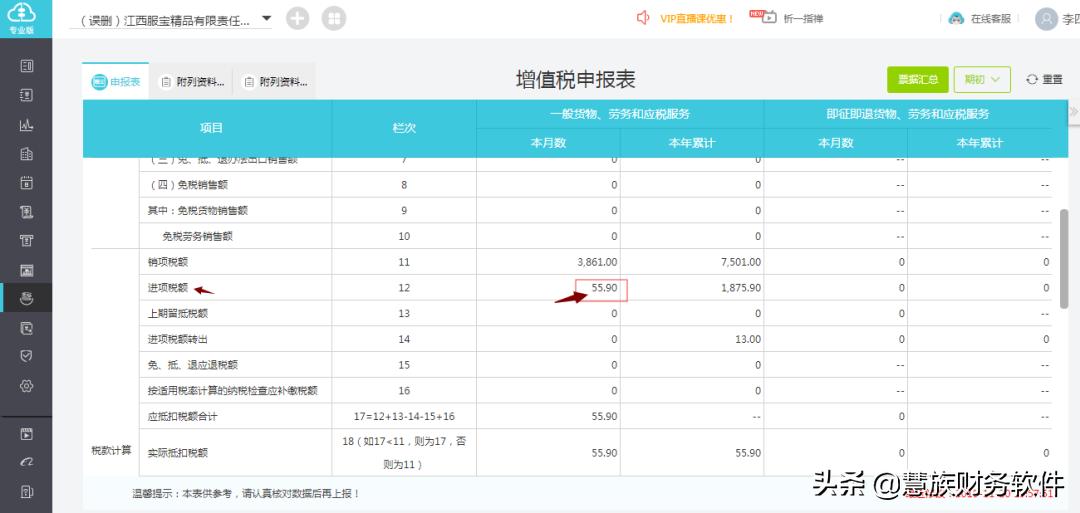Click the 栏次 column header

[404, 128]
